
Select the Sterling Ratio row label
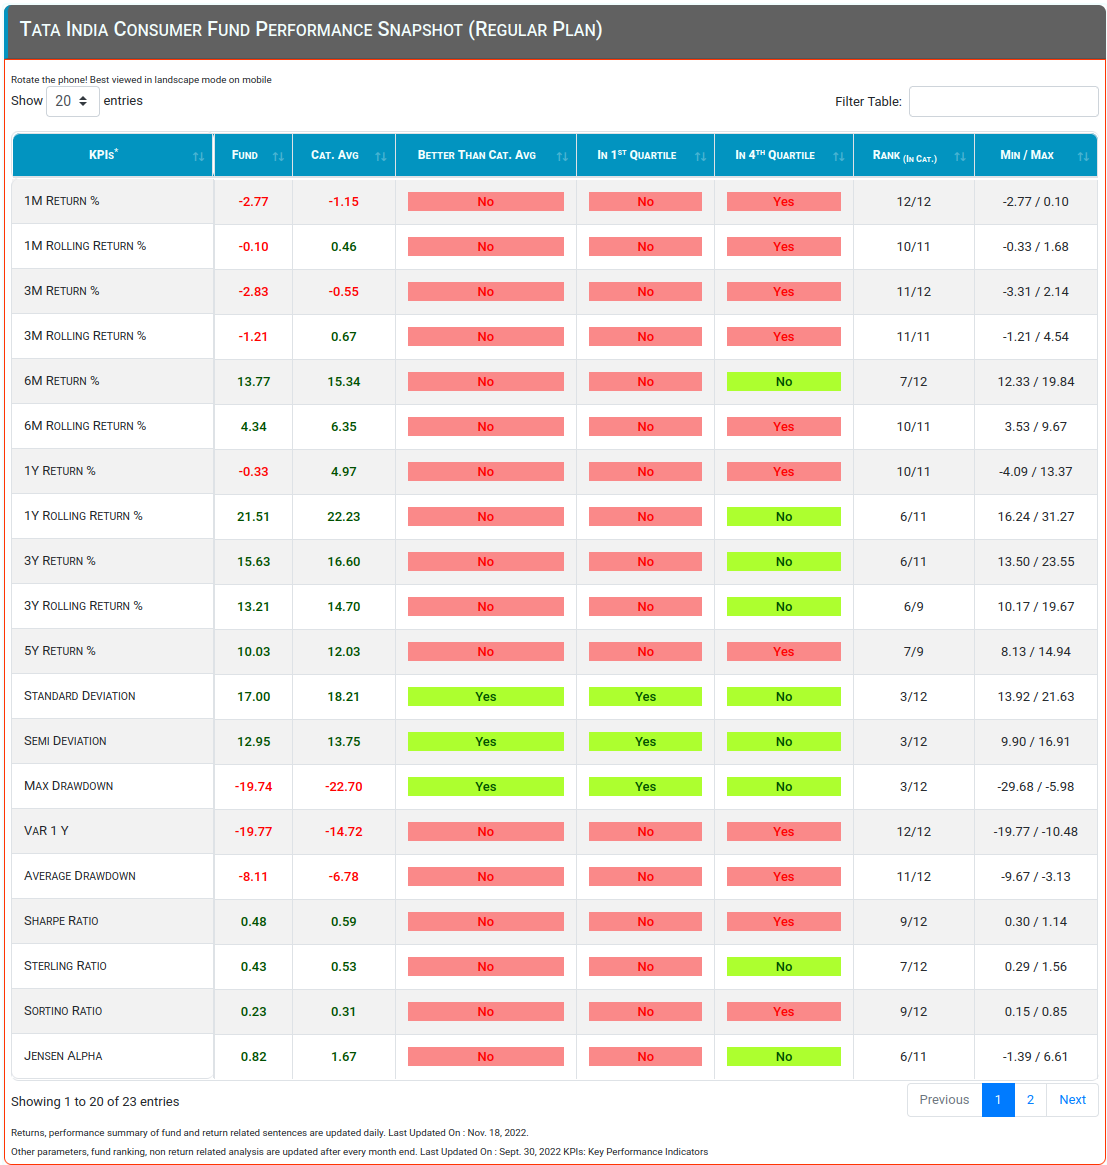pyautogui.click(x=65, y=966)
